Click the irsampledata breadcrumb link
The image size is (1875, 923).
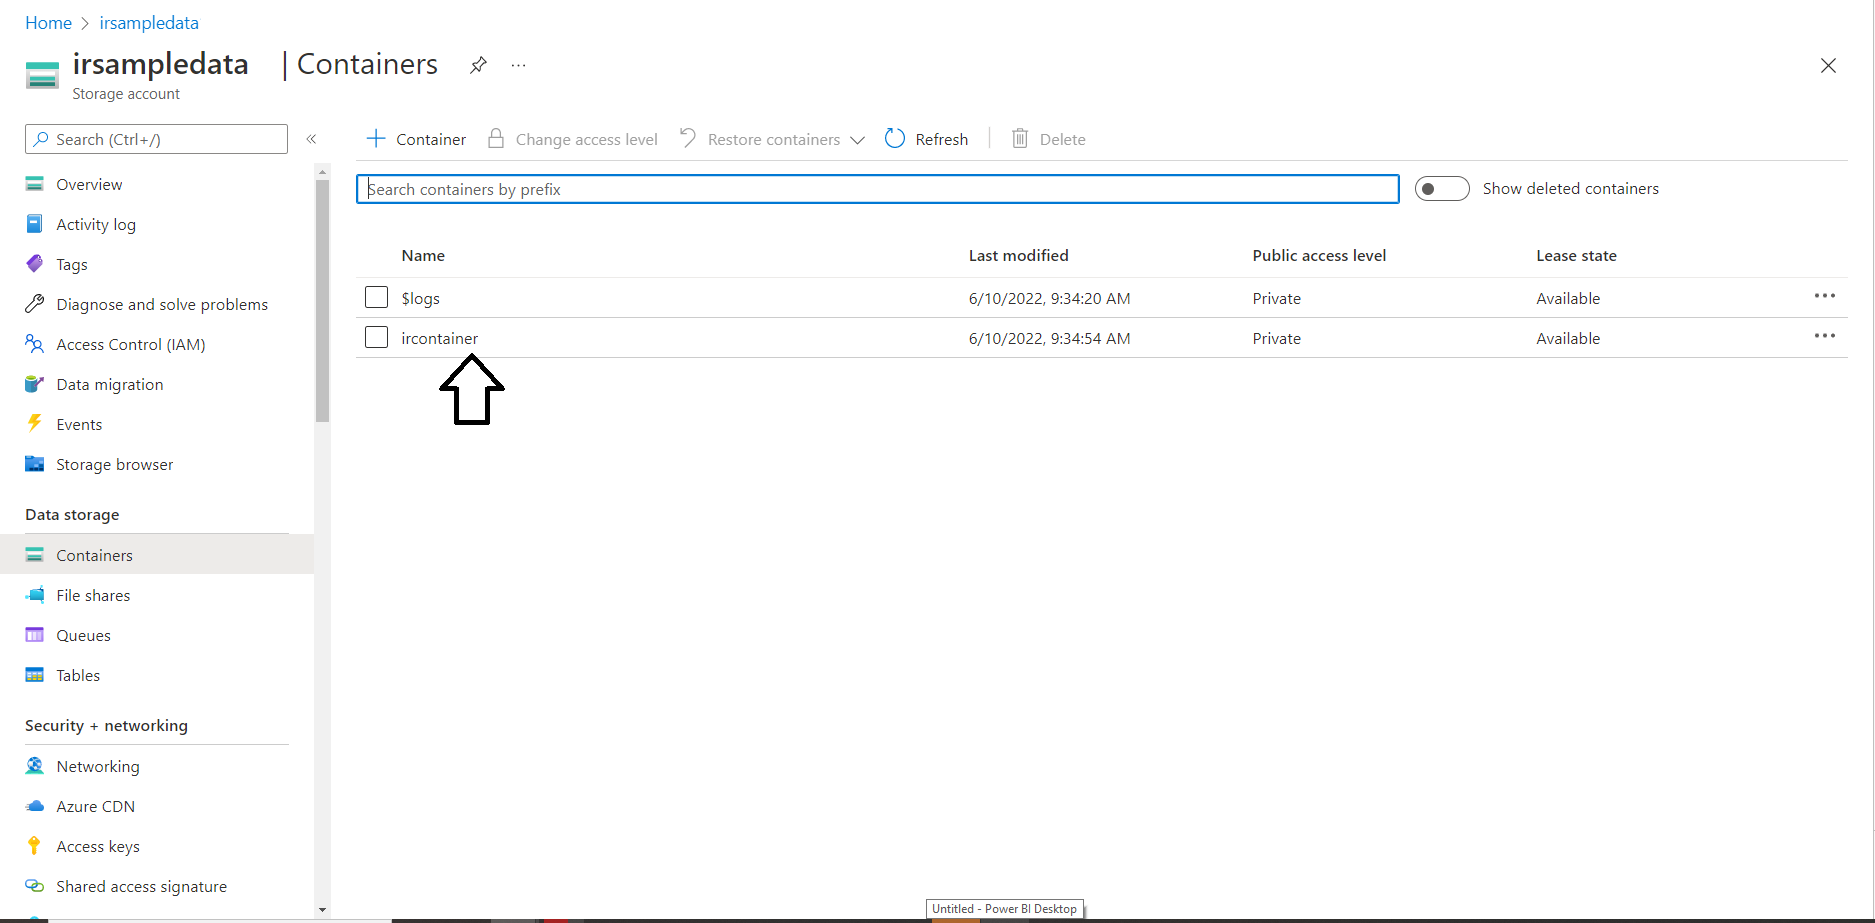[x=149, y=23]
